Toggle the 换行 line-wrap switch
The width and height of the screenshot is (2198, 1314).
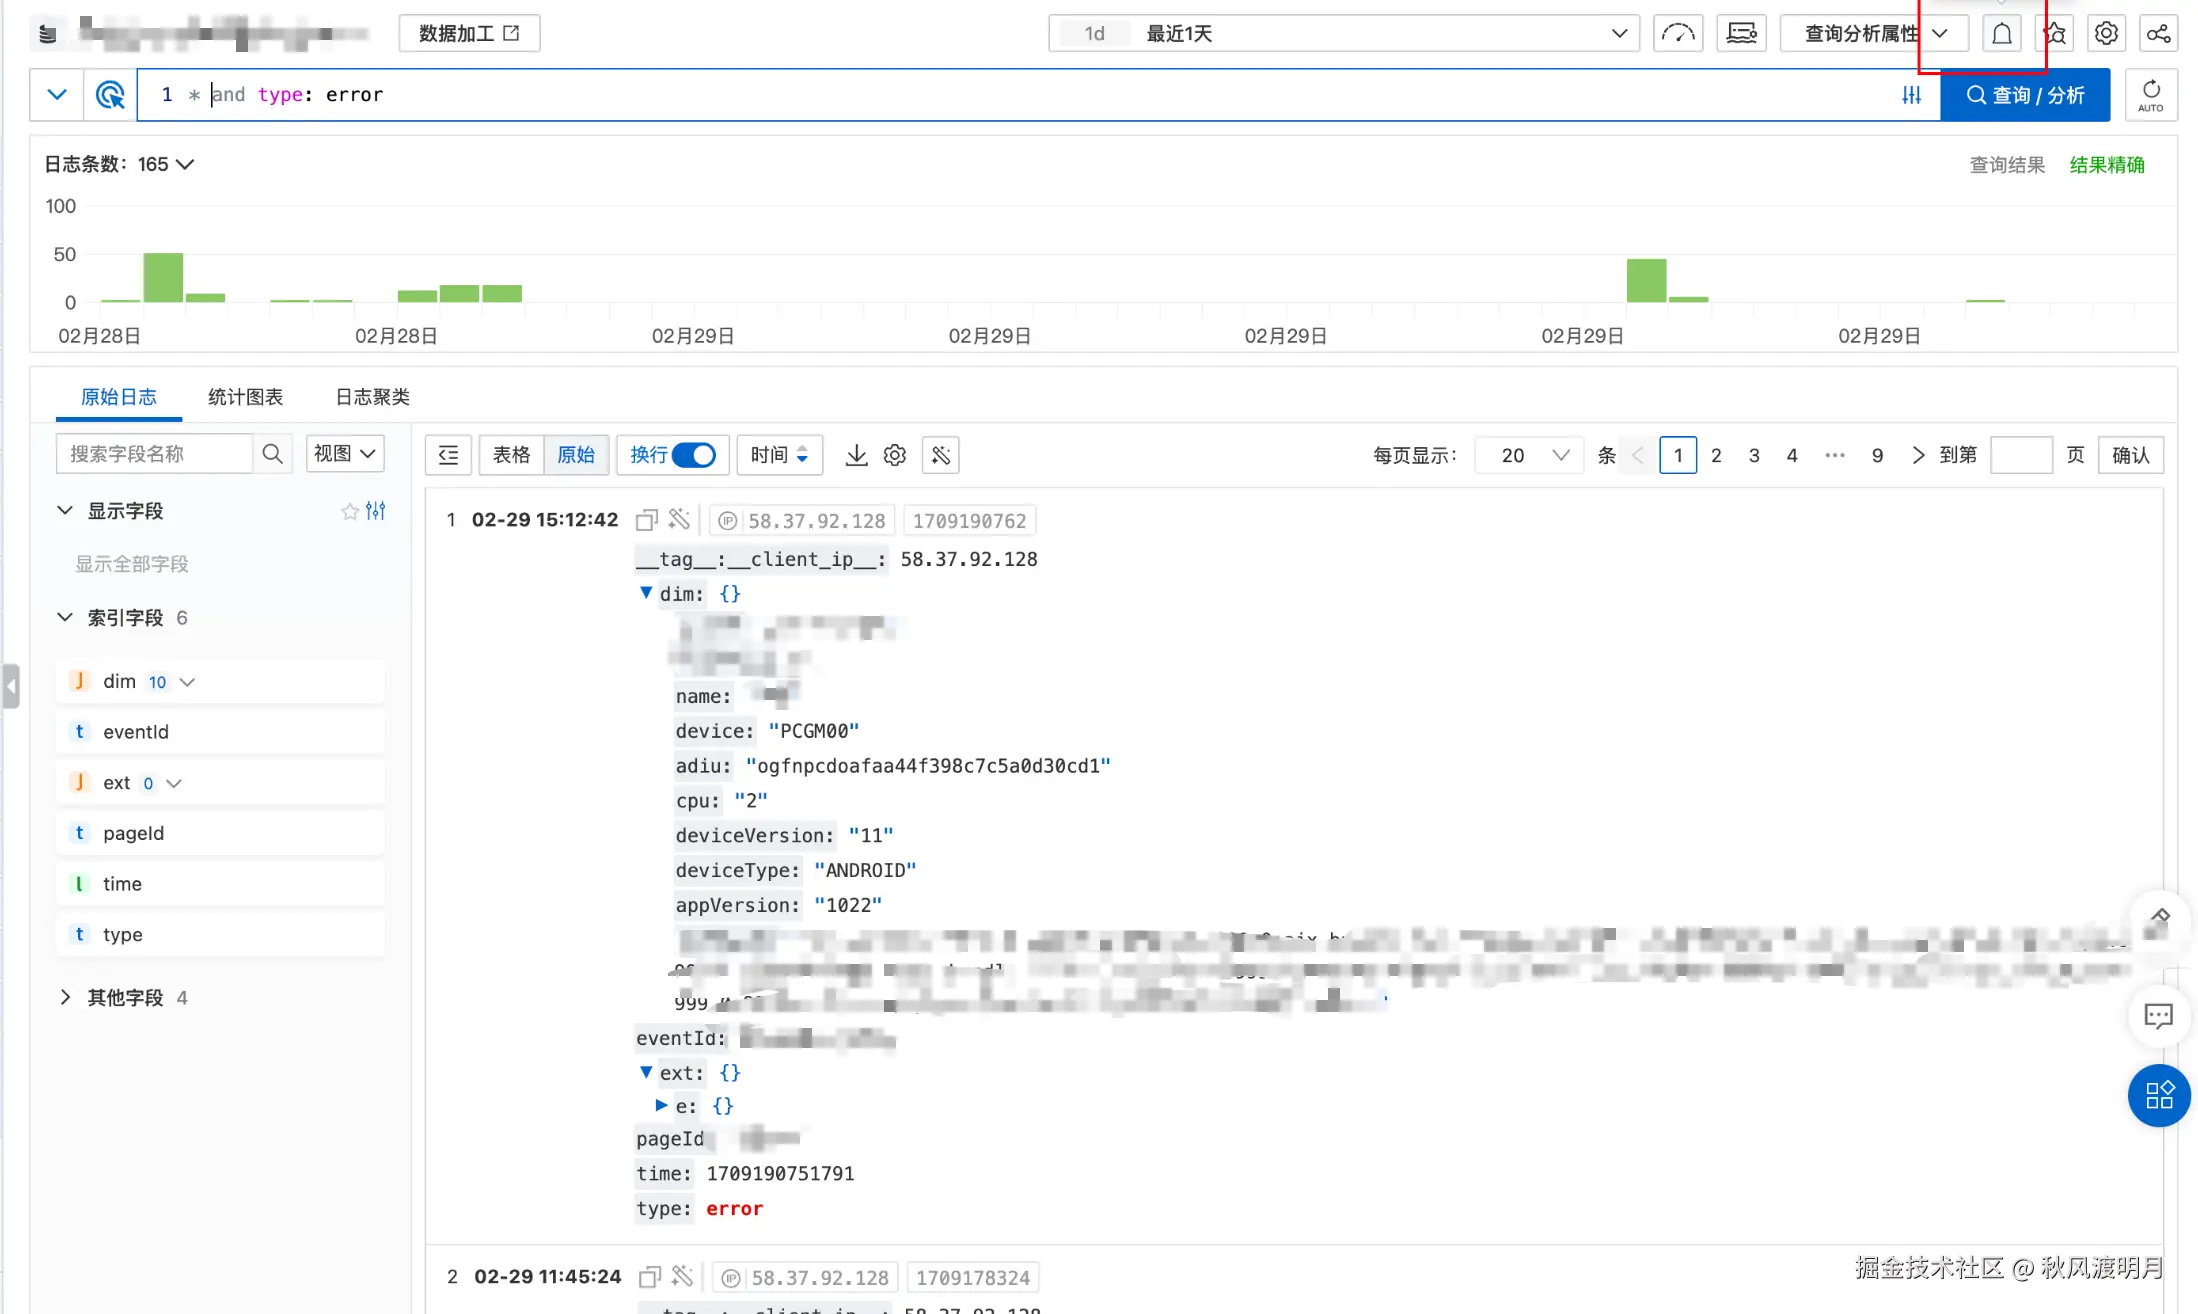coord(694,455)
